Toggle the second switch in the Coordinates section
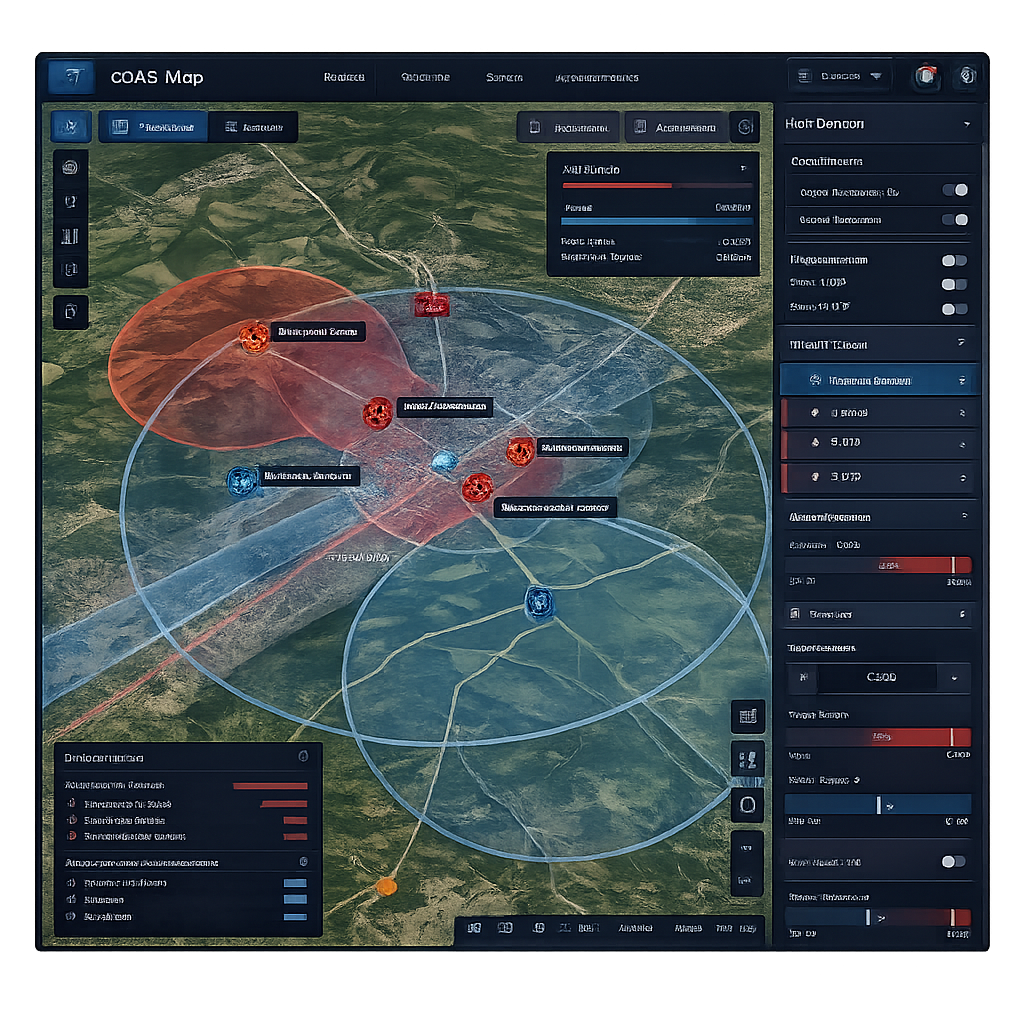1024x1024 pixels. tap(954, 219)
